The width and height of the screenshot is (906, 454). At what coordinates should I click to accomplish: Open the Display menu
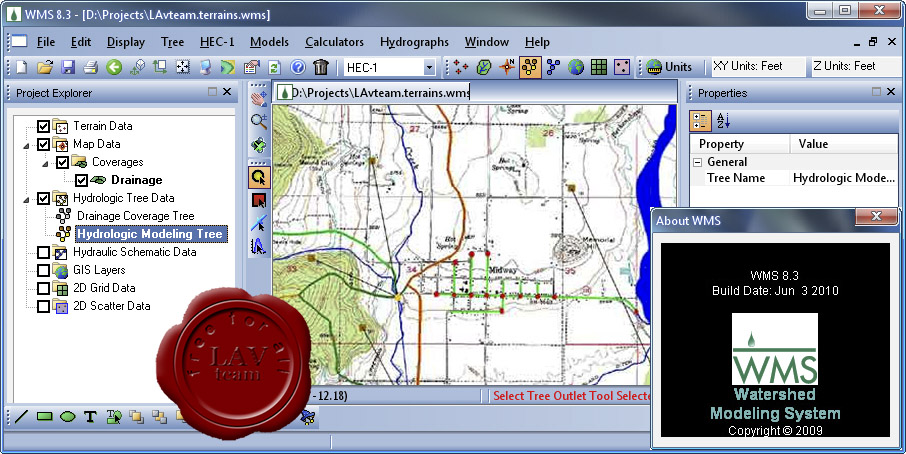coord(126,42)
